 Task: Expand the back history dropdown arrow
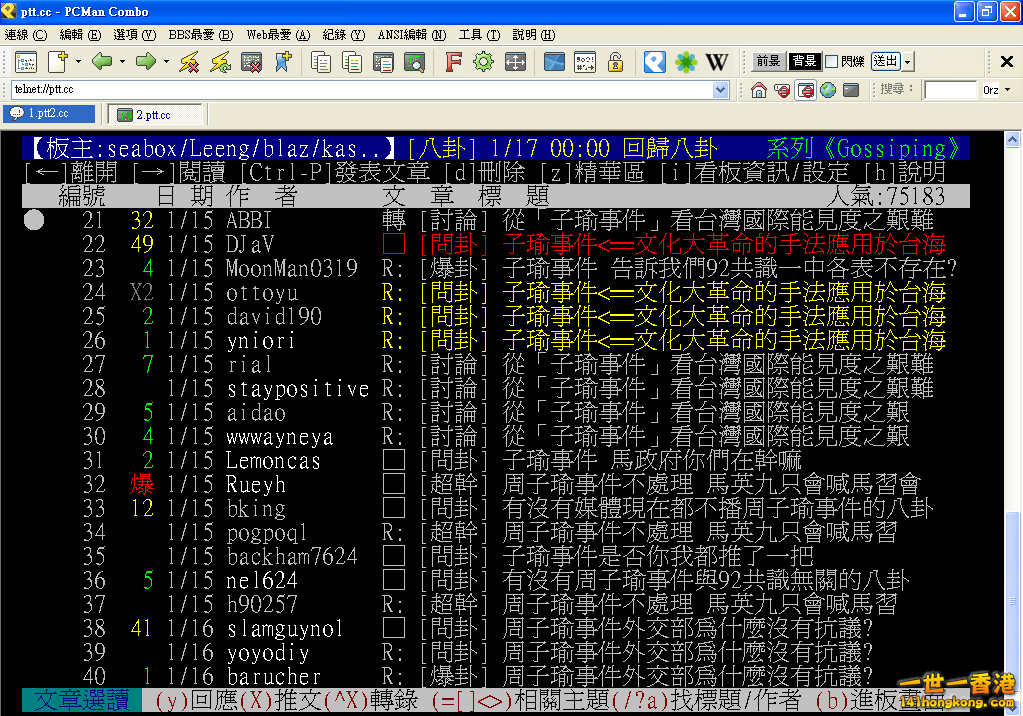point(122,63)
